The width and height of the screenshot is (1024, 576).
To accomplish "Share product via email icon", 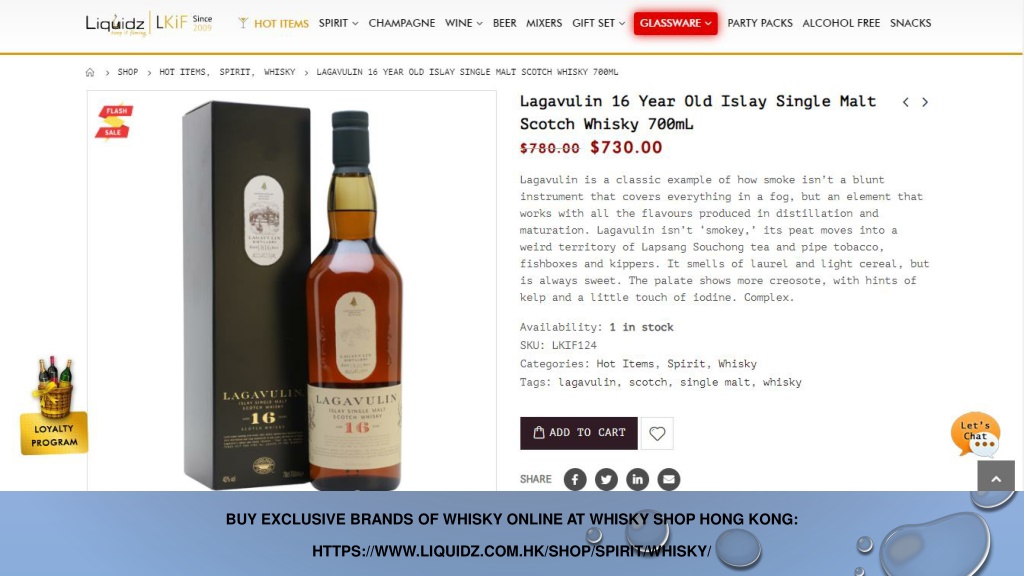I will coord(669,479).
